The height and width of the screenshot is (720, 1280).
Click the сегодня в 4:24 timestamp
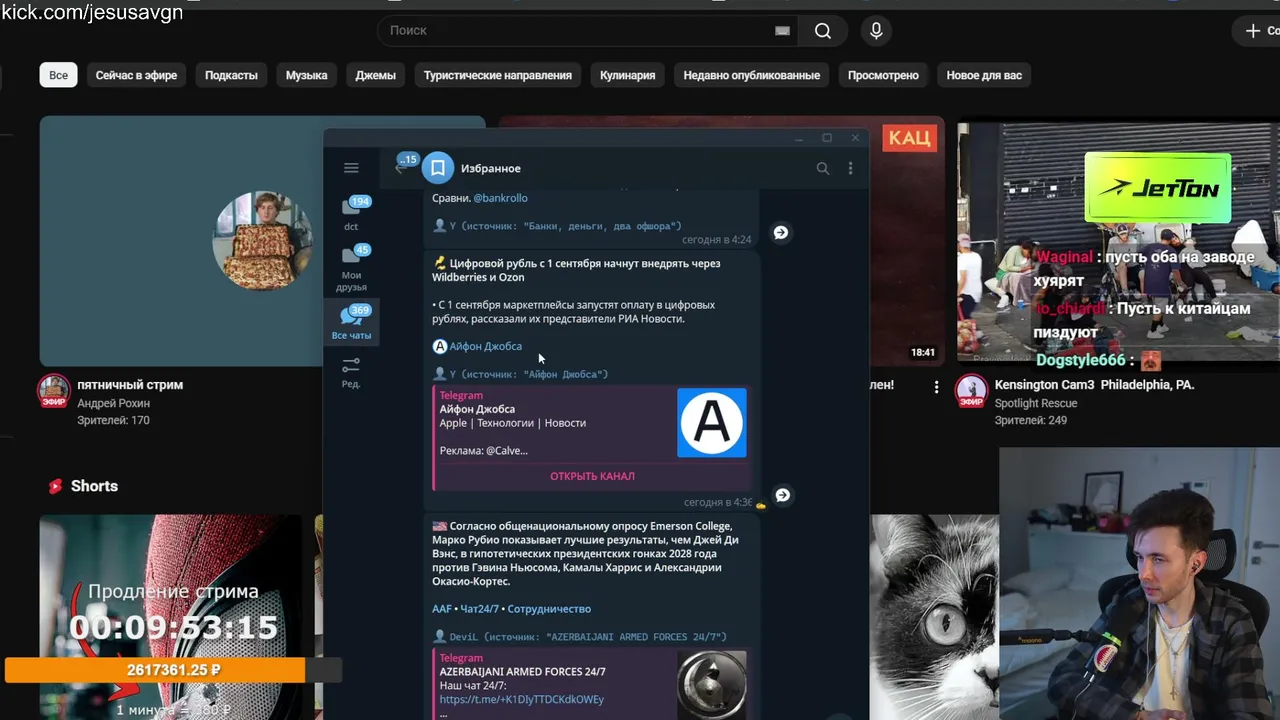716,240
